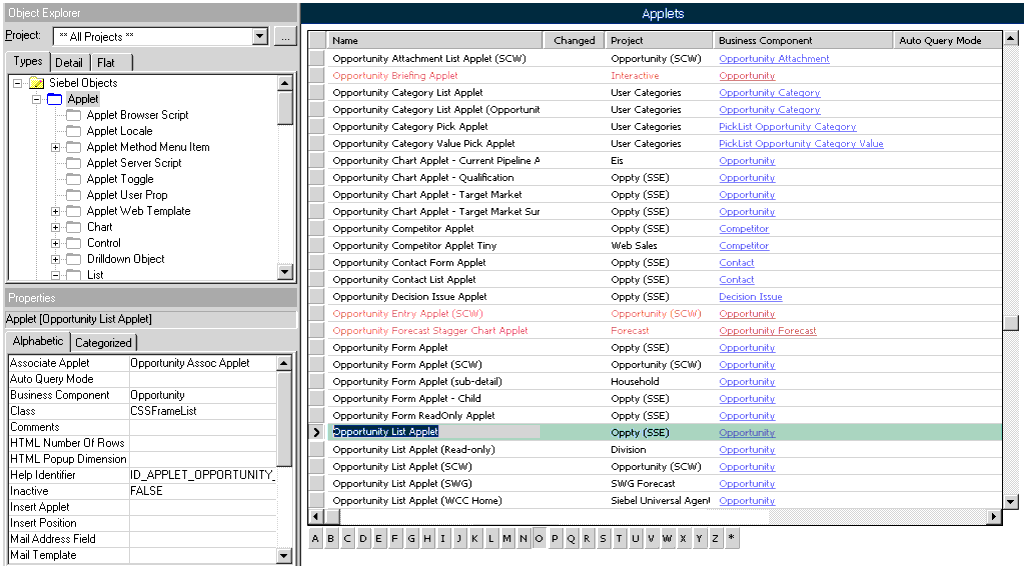The image size is (1024, 570).
Task: Open the Decision Issue business component link
Action: (750, 296)
